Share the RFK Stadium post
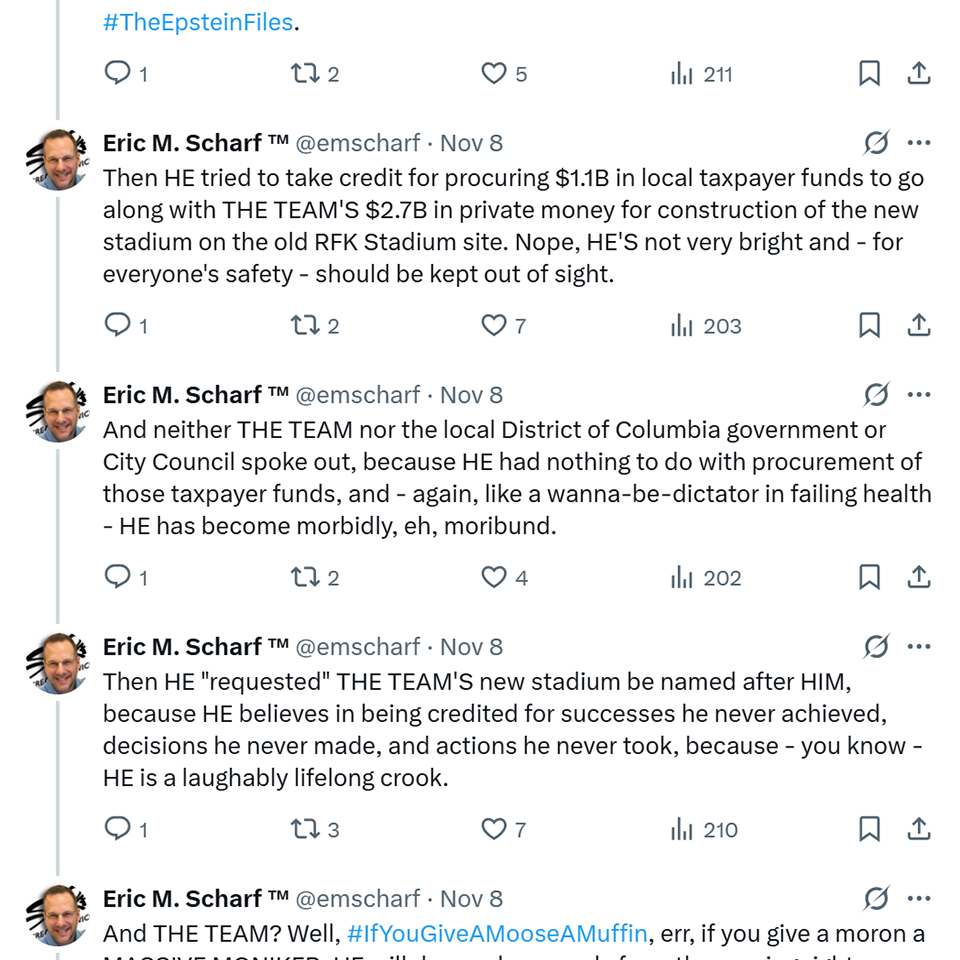960x960 pixels. 919,325
